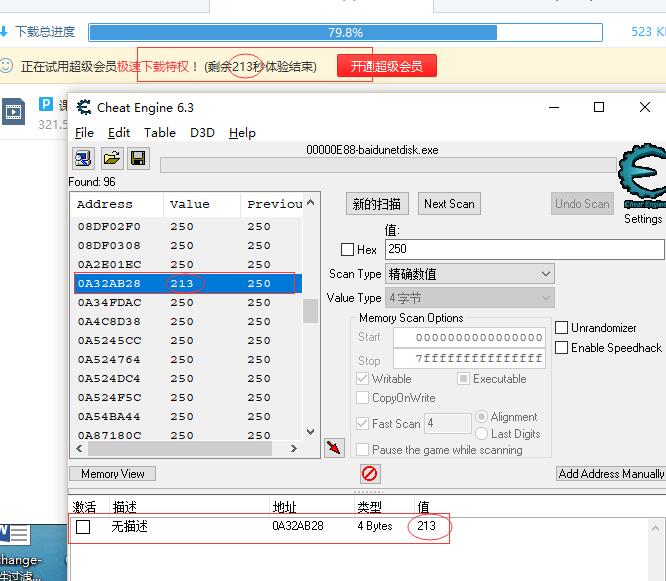Click the red clear address list icon
The height and width of the screenshot is (581, 666).
pos(369,473)
